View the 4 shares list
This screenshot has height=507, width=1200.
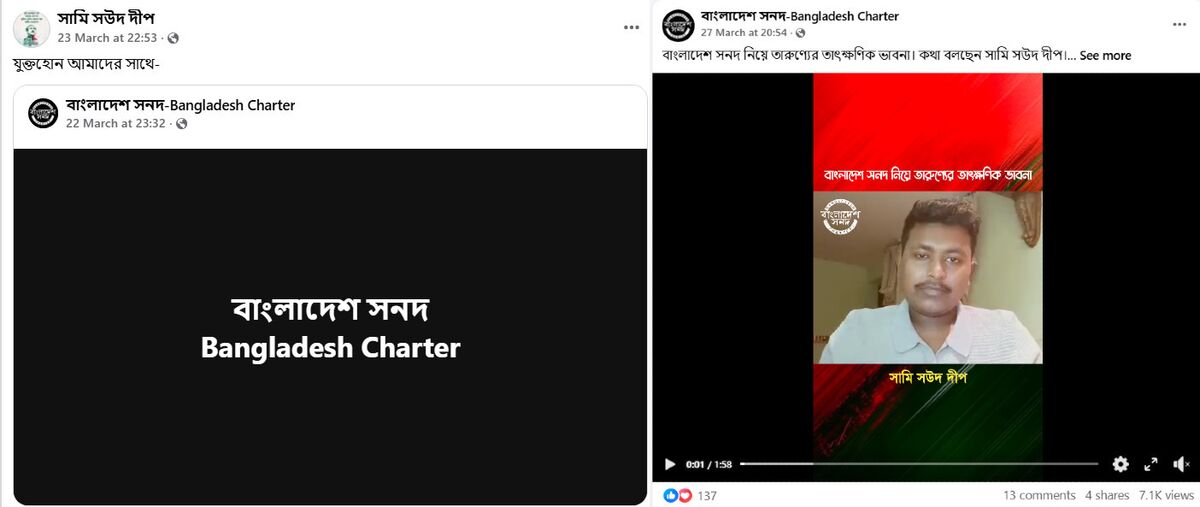click(1107, 495)
